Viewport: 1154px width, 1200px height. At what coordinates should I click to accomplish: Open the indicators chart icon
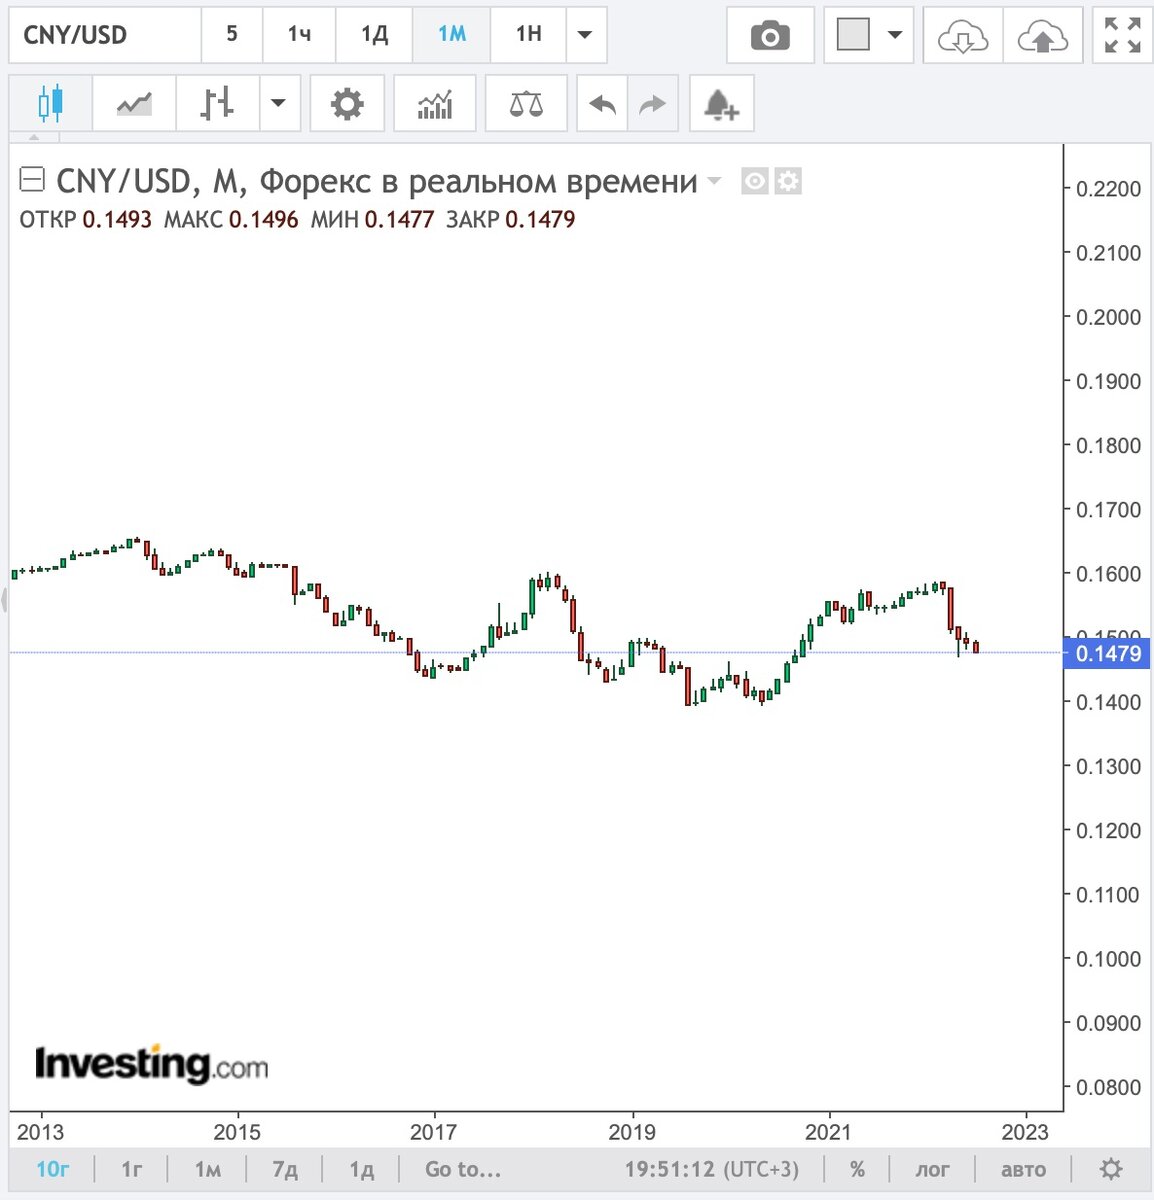[435, 103]
